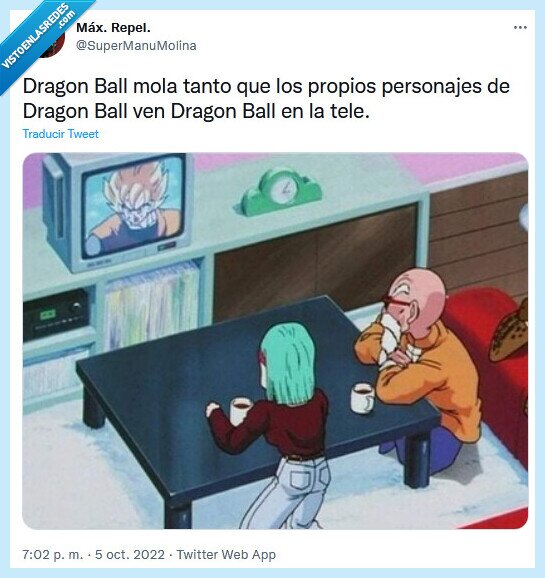Screen dimensions: 545x578
Task: Click the VISTOENLASREDES.com corner banner
Action: pos(39,37)
